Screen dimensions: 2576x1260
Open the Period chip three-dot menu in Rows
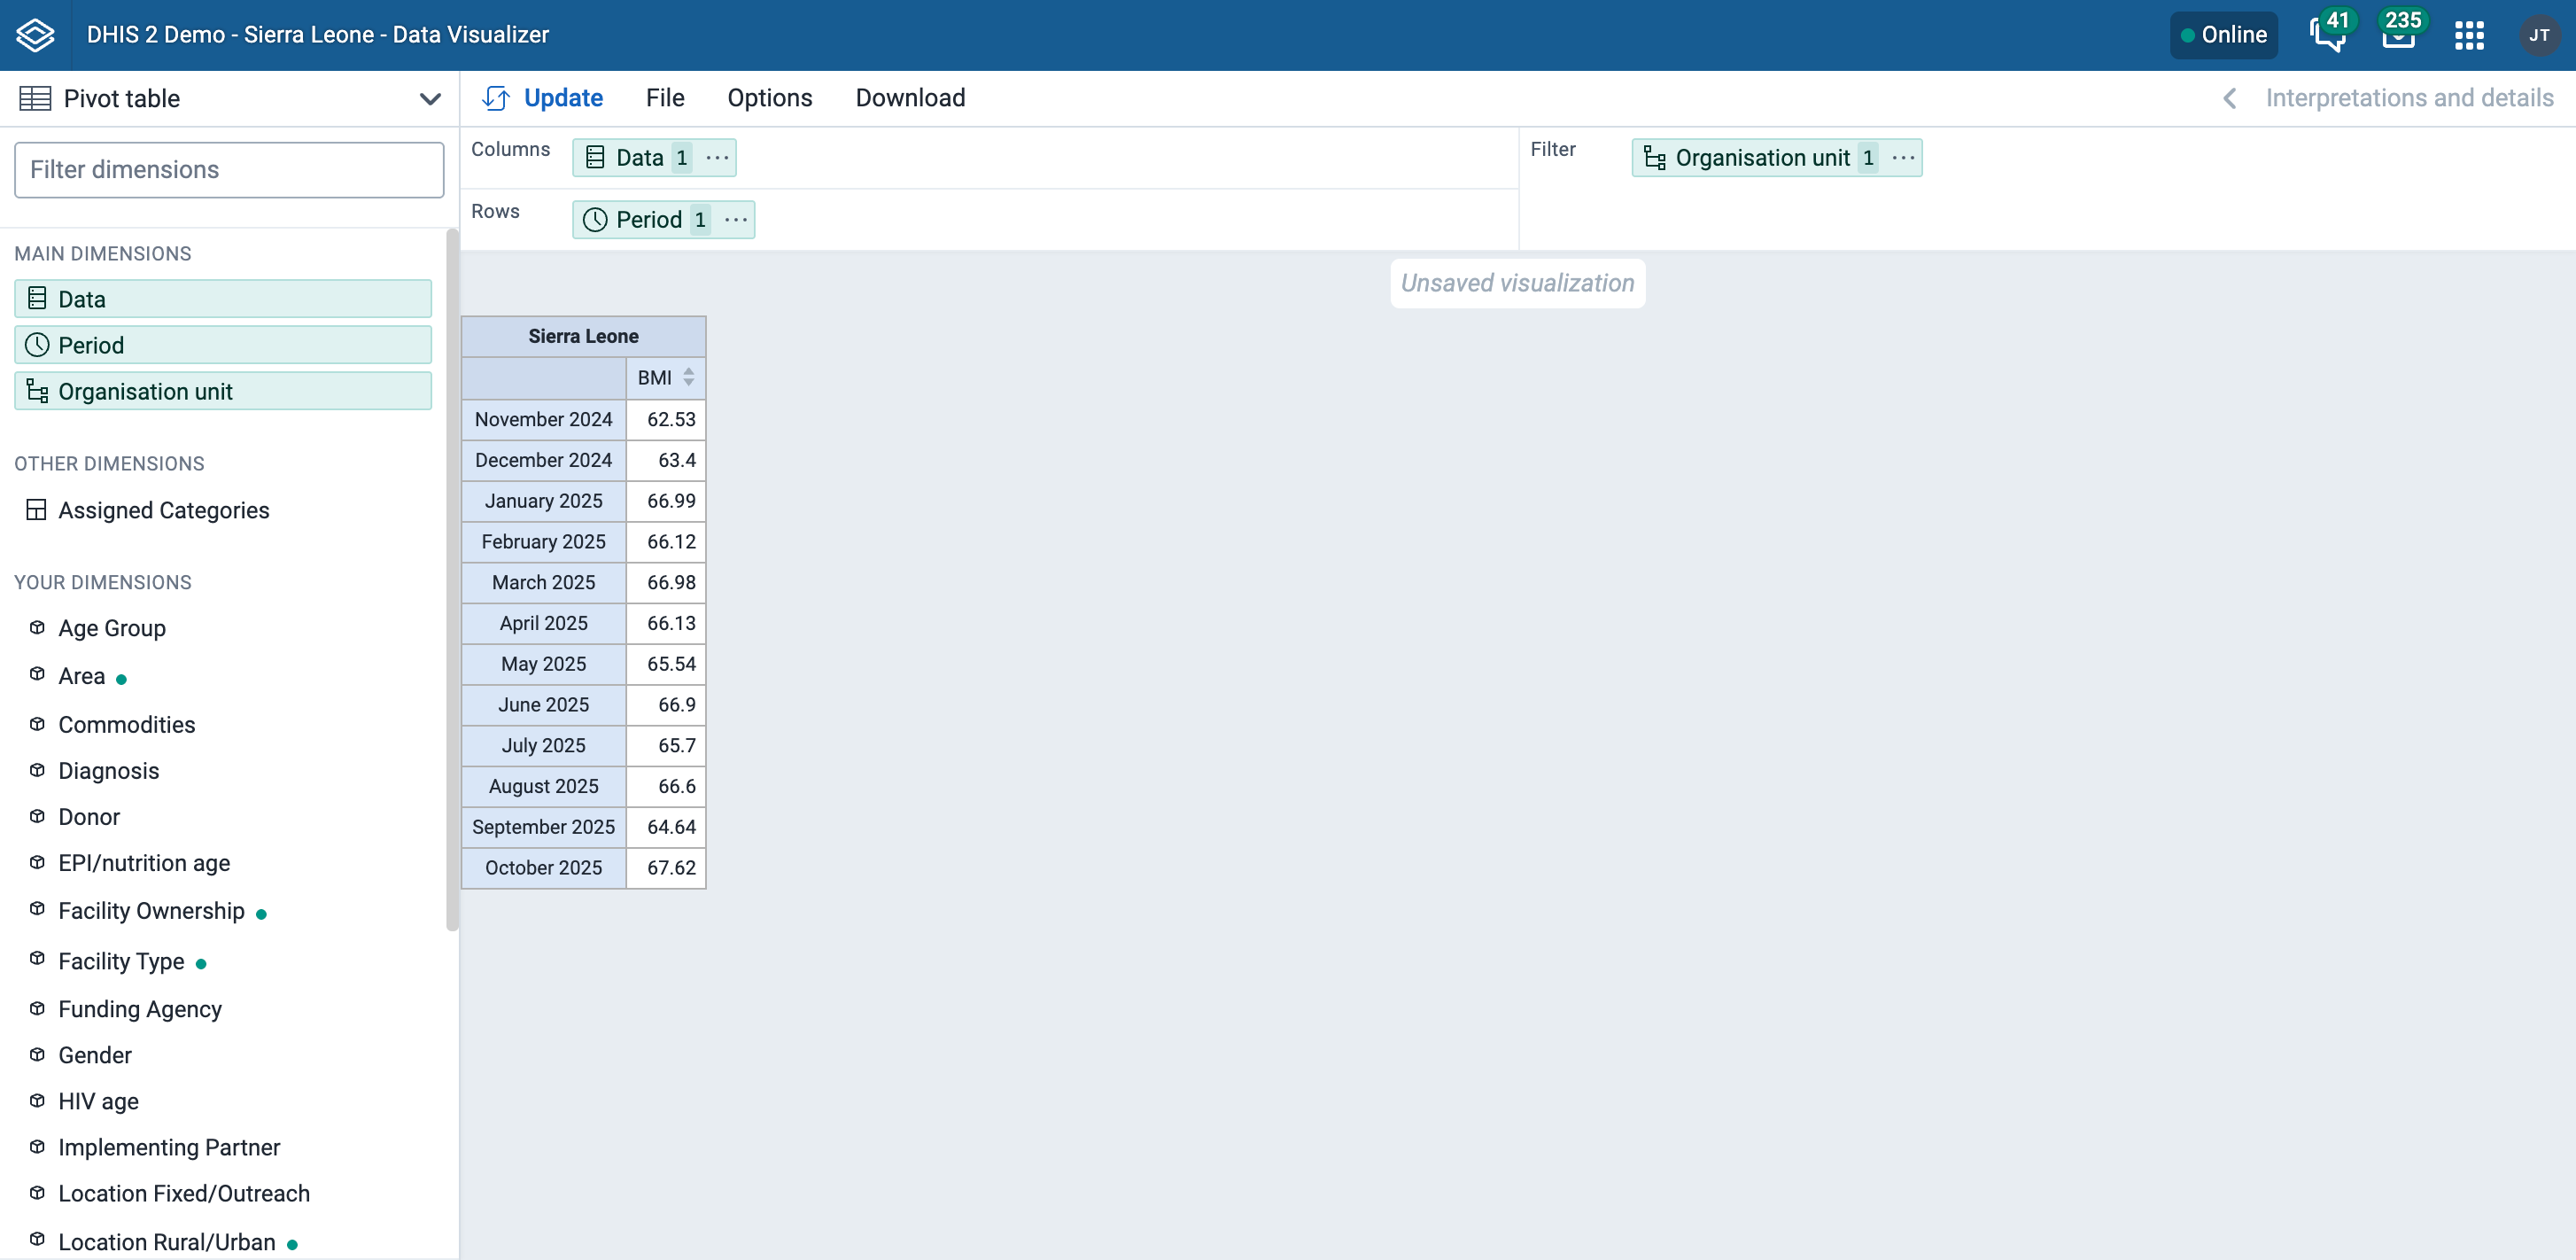pyautogui.click(x=735, y=220)
